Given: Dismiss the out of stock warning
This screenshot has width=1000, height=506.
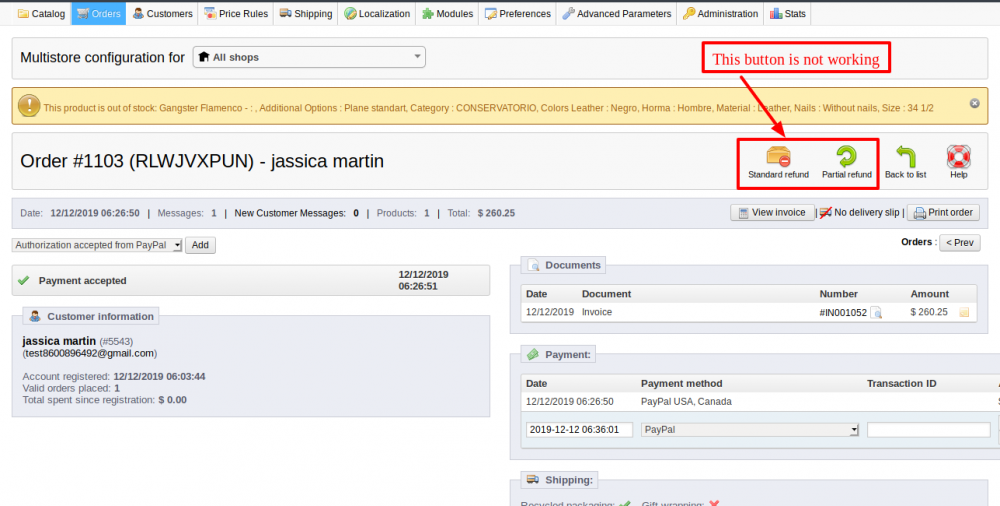Looking at the screenshot, I should point(974,103).
